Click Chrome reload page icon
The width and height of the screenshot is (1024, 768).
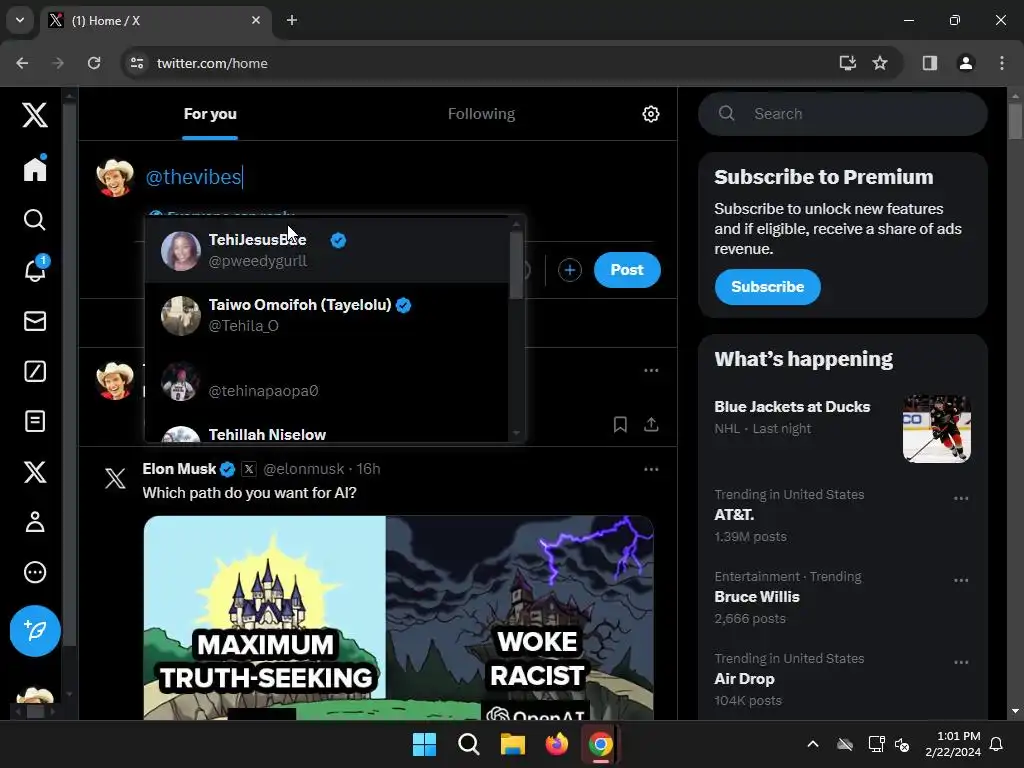click(x=94, y=63)
